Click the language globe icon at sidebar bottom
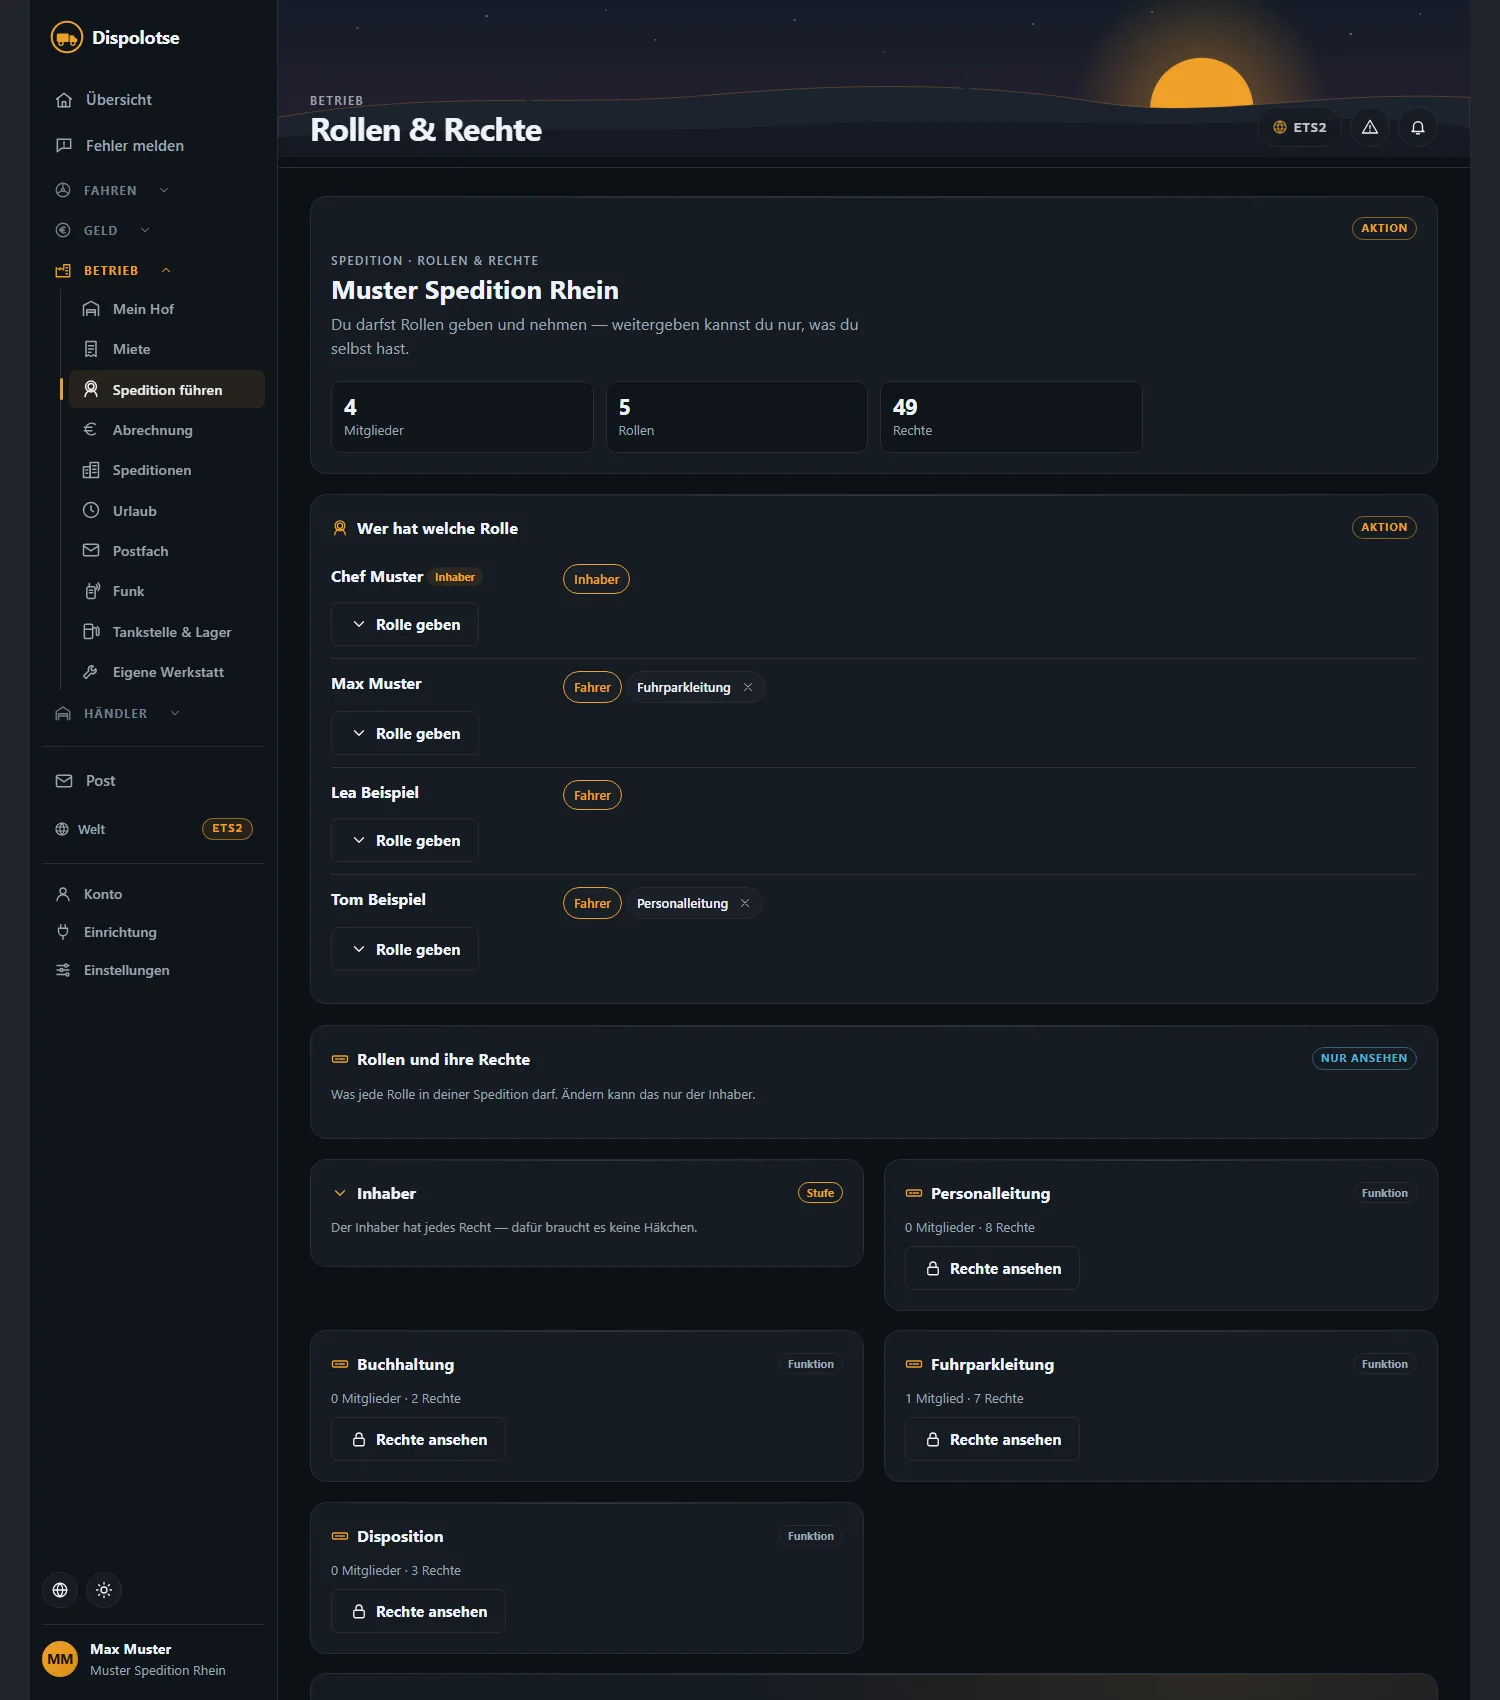This screenshot has width=1500, height=1700. pyautogui.click(x=60, y=1590)
